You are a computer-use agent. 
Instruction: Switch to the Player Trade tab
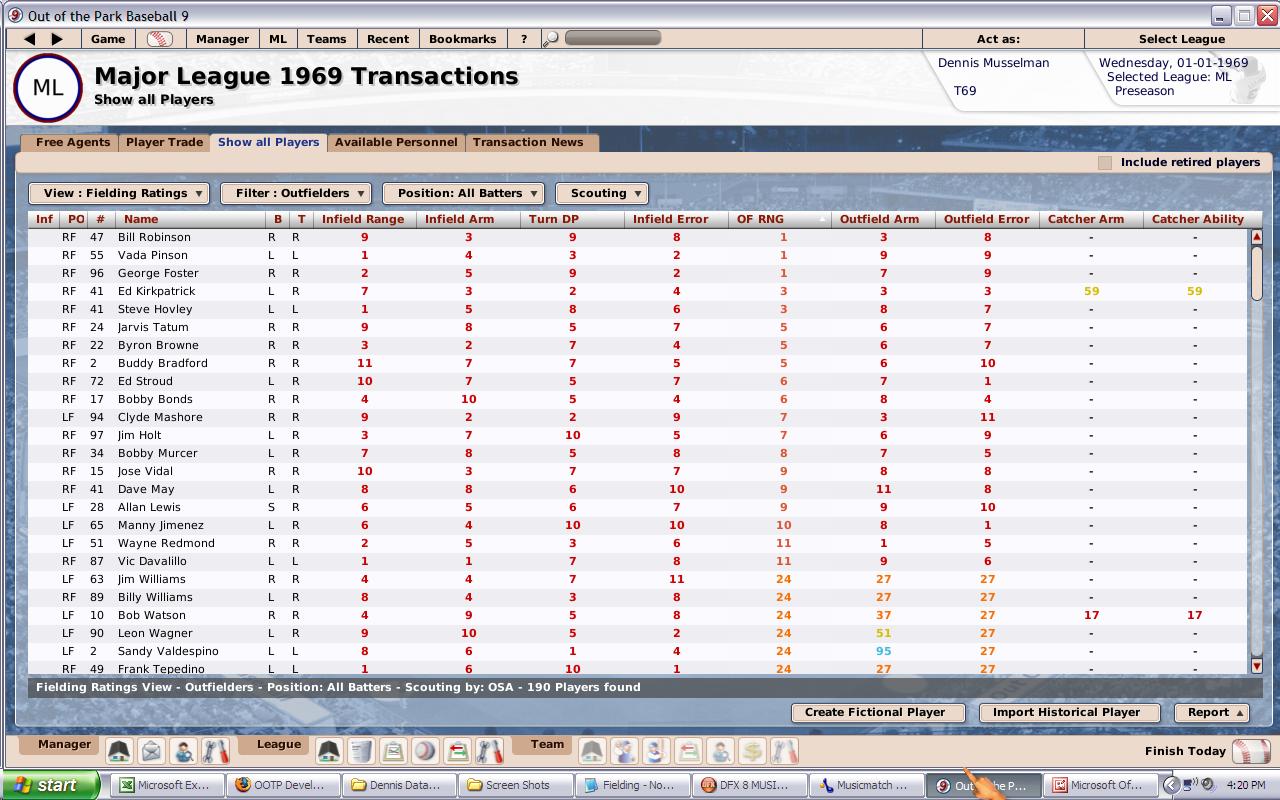(x=164, y=142)
